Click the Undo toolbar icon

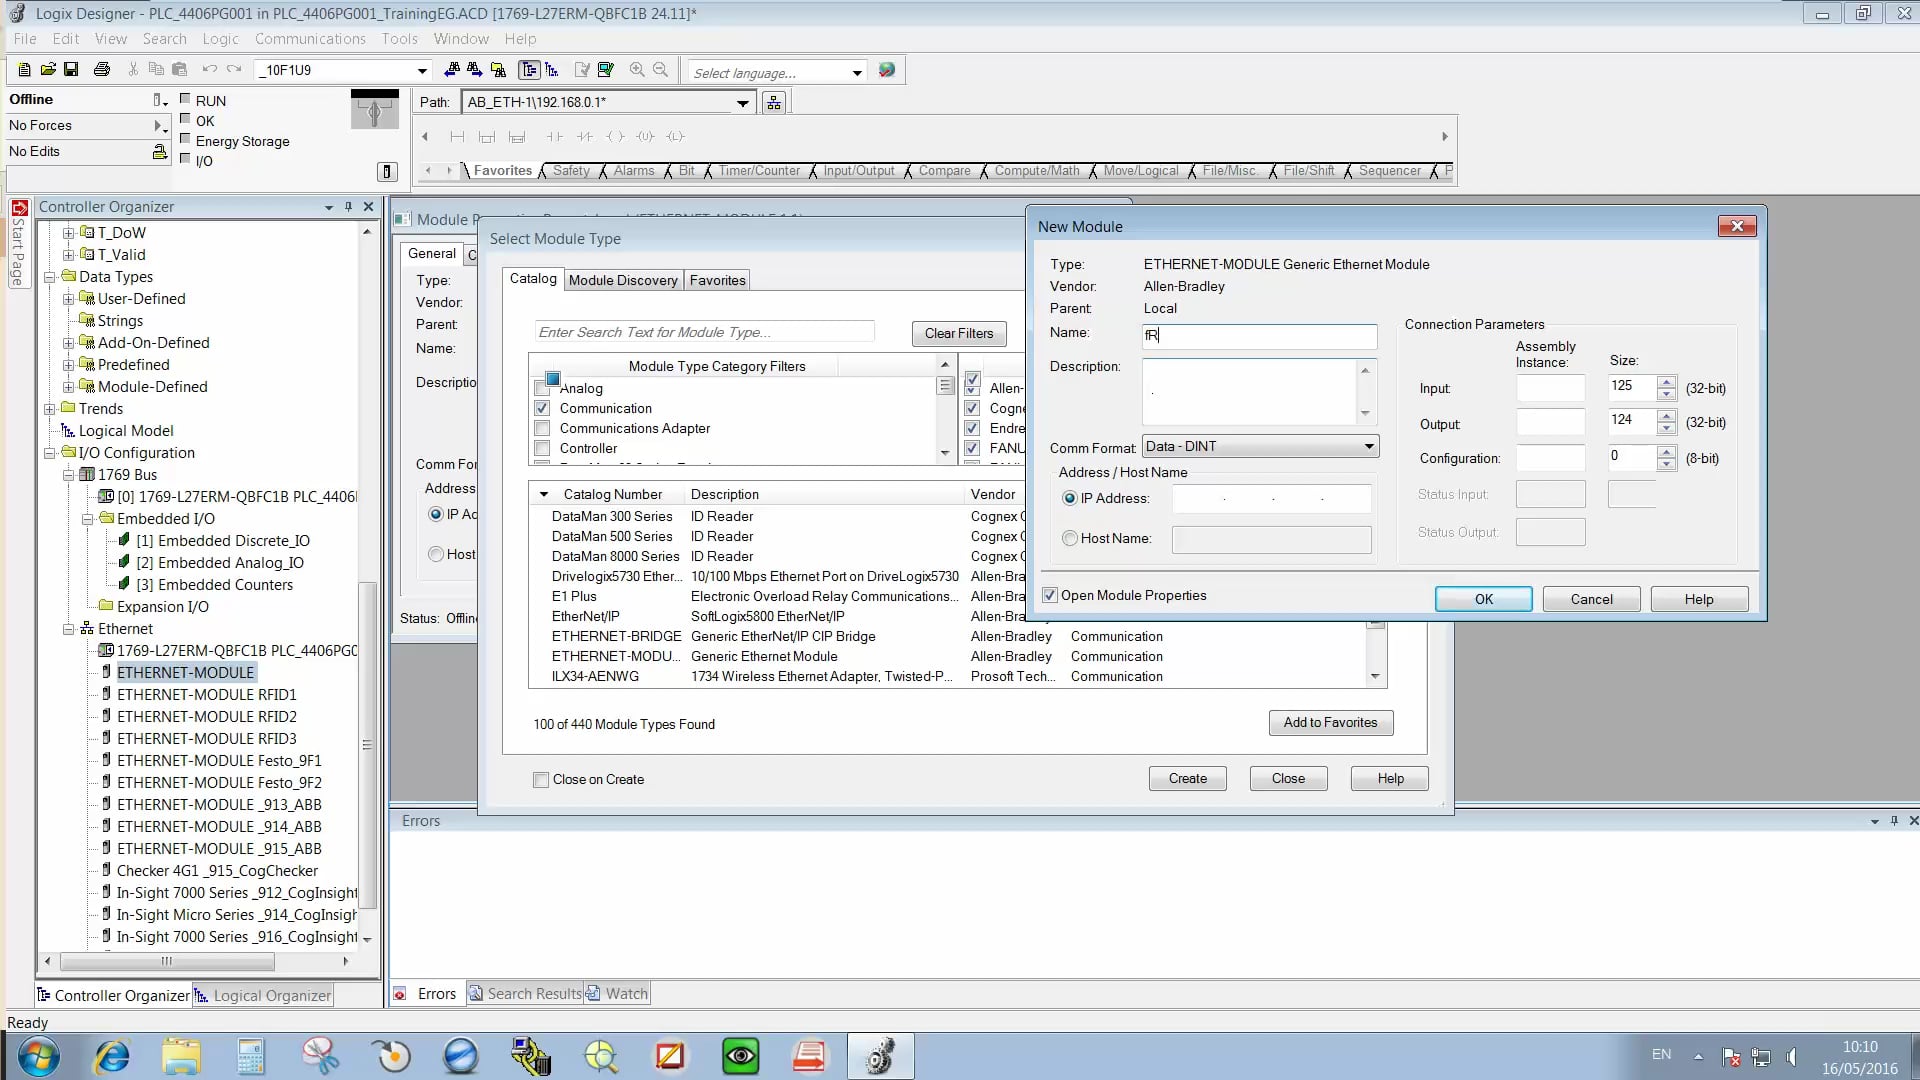pos(208,69)
